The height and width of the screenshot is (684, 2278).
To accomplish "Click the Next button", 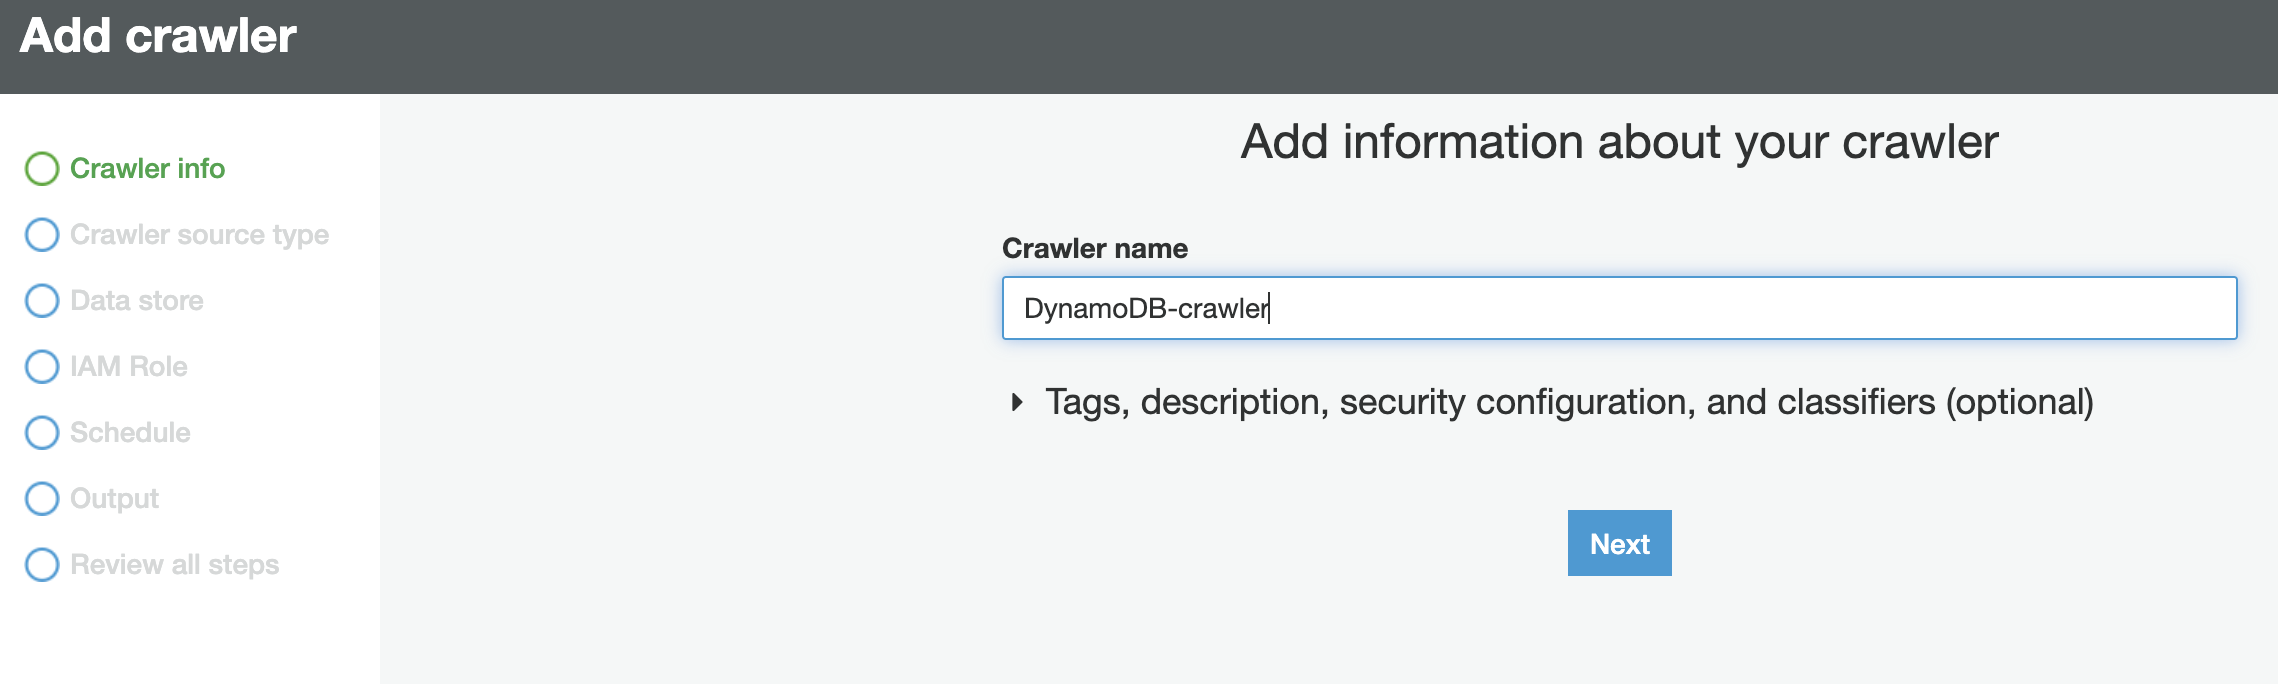I will point(1619,543).
